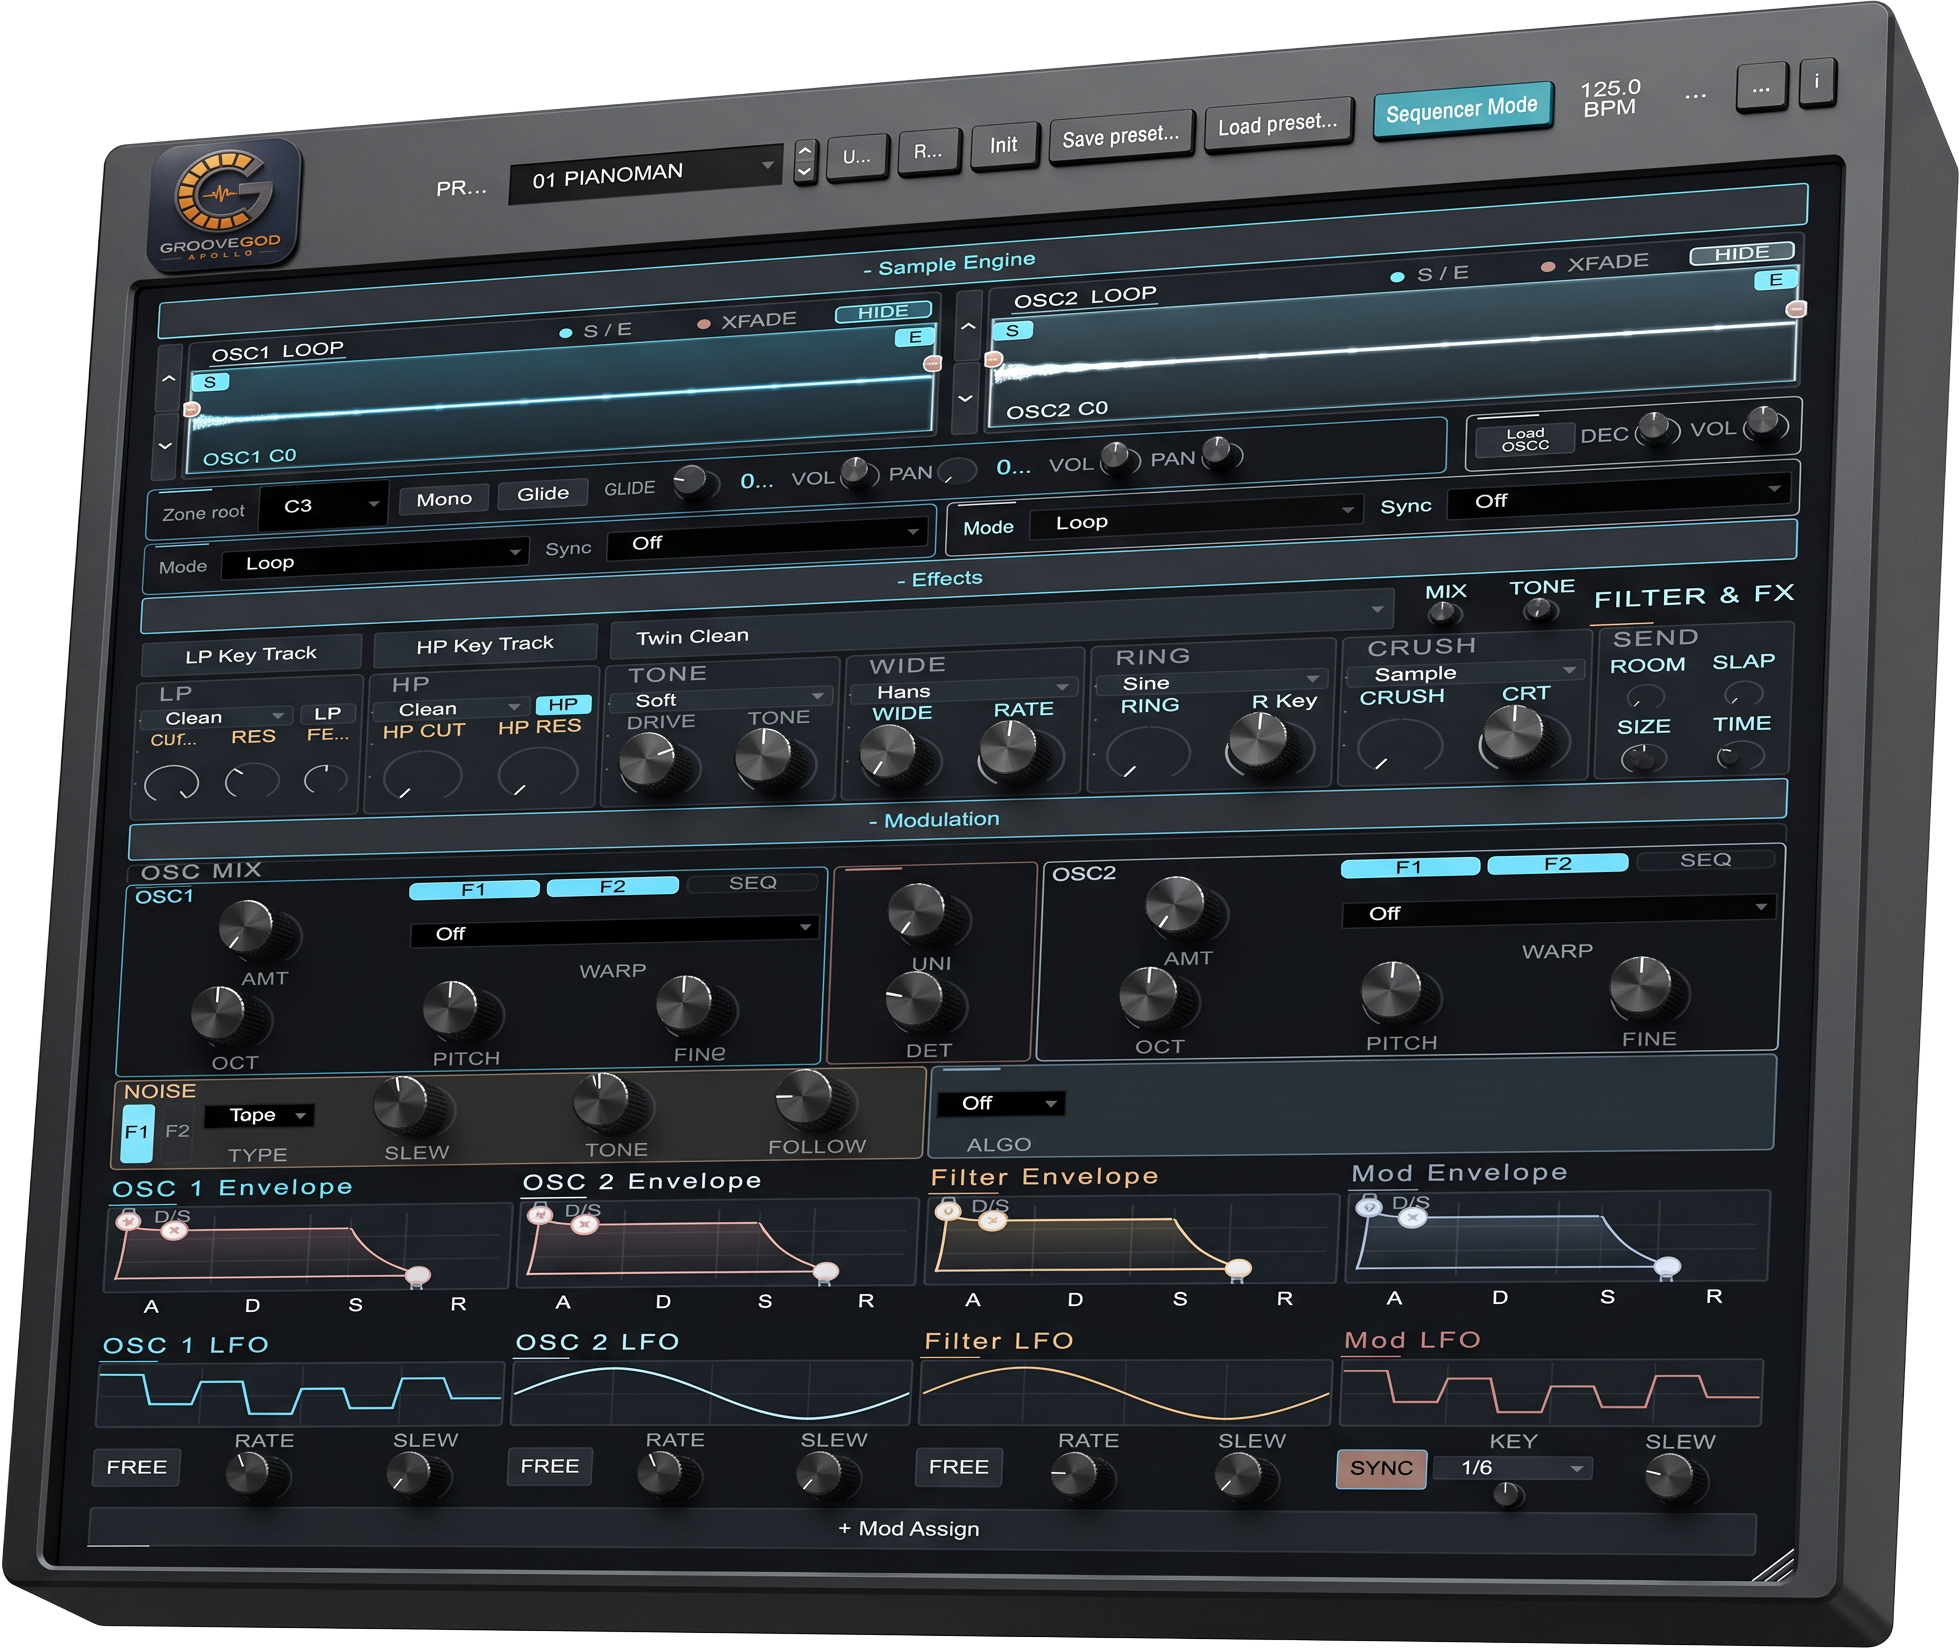The width and height of the screenshot is (1960, 1649).
Task: Open the Zone root C3 dropdown
Action: point(323,506)
